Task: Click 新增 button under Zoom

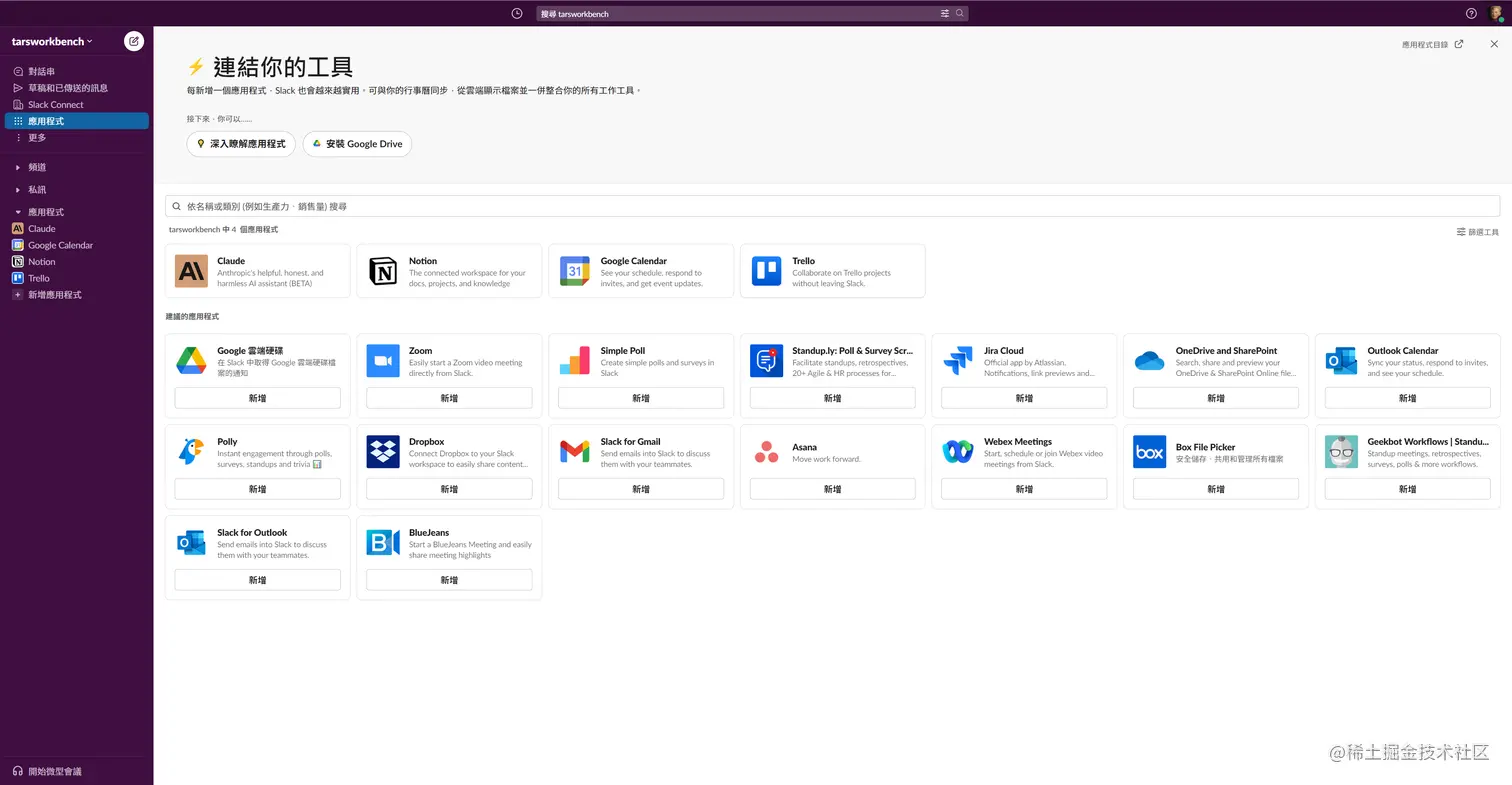Action: pos(449,398)
